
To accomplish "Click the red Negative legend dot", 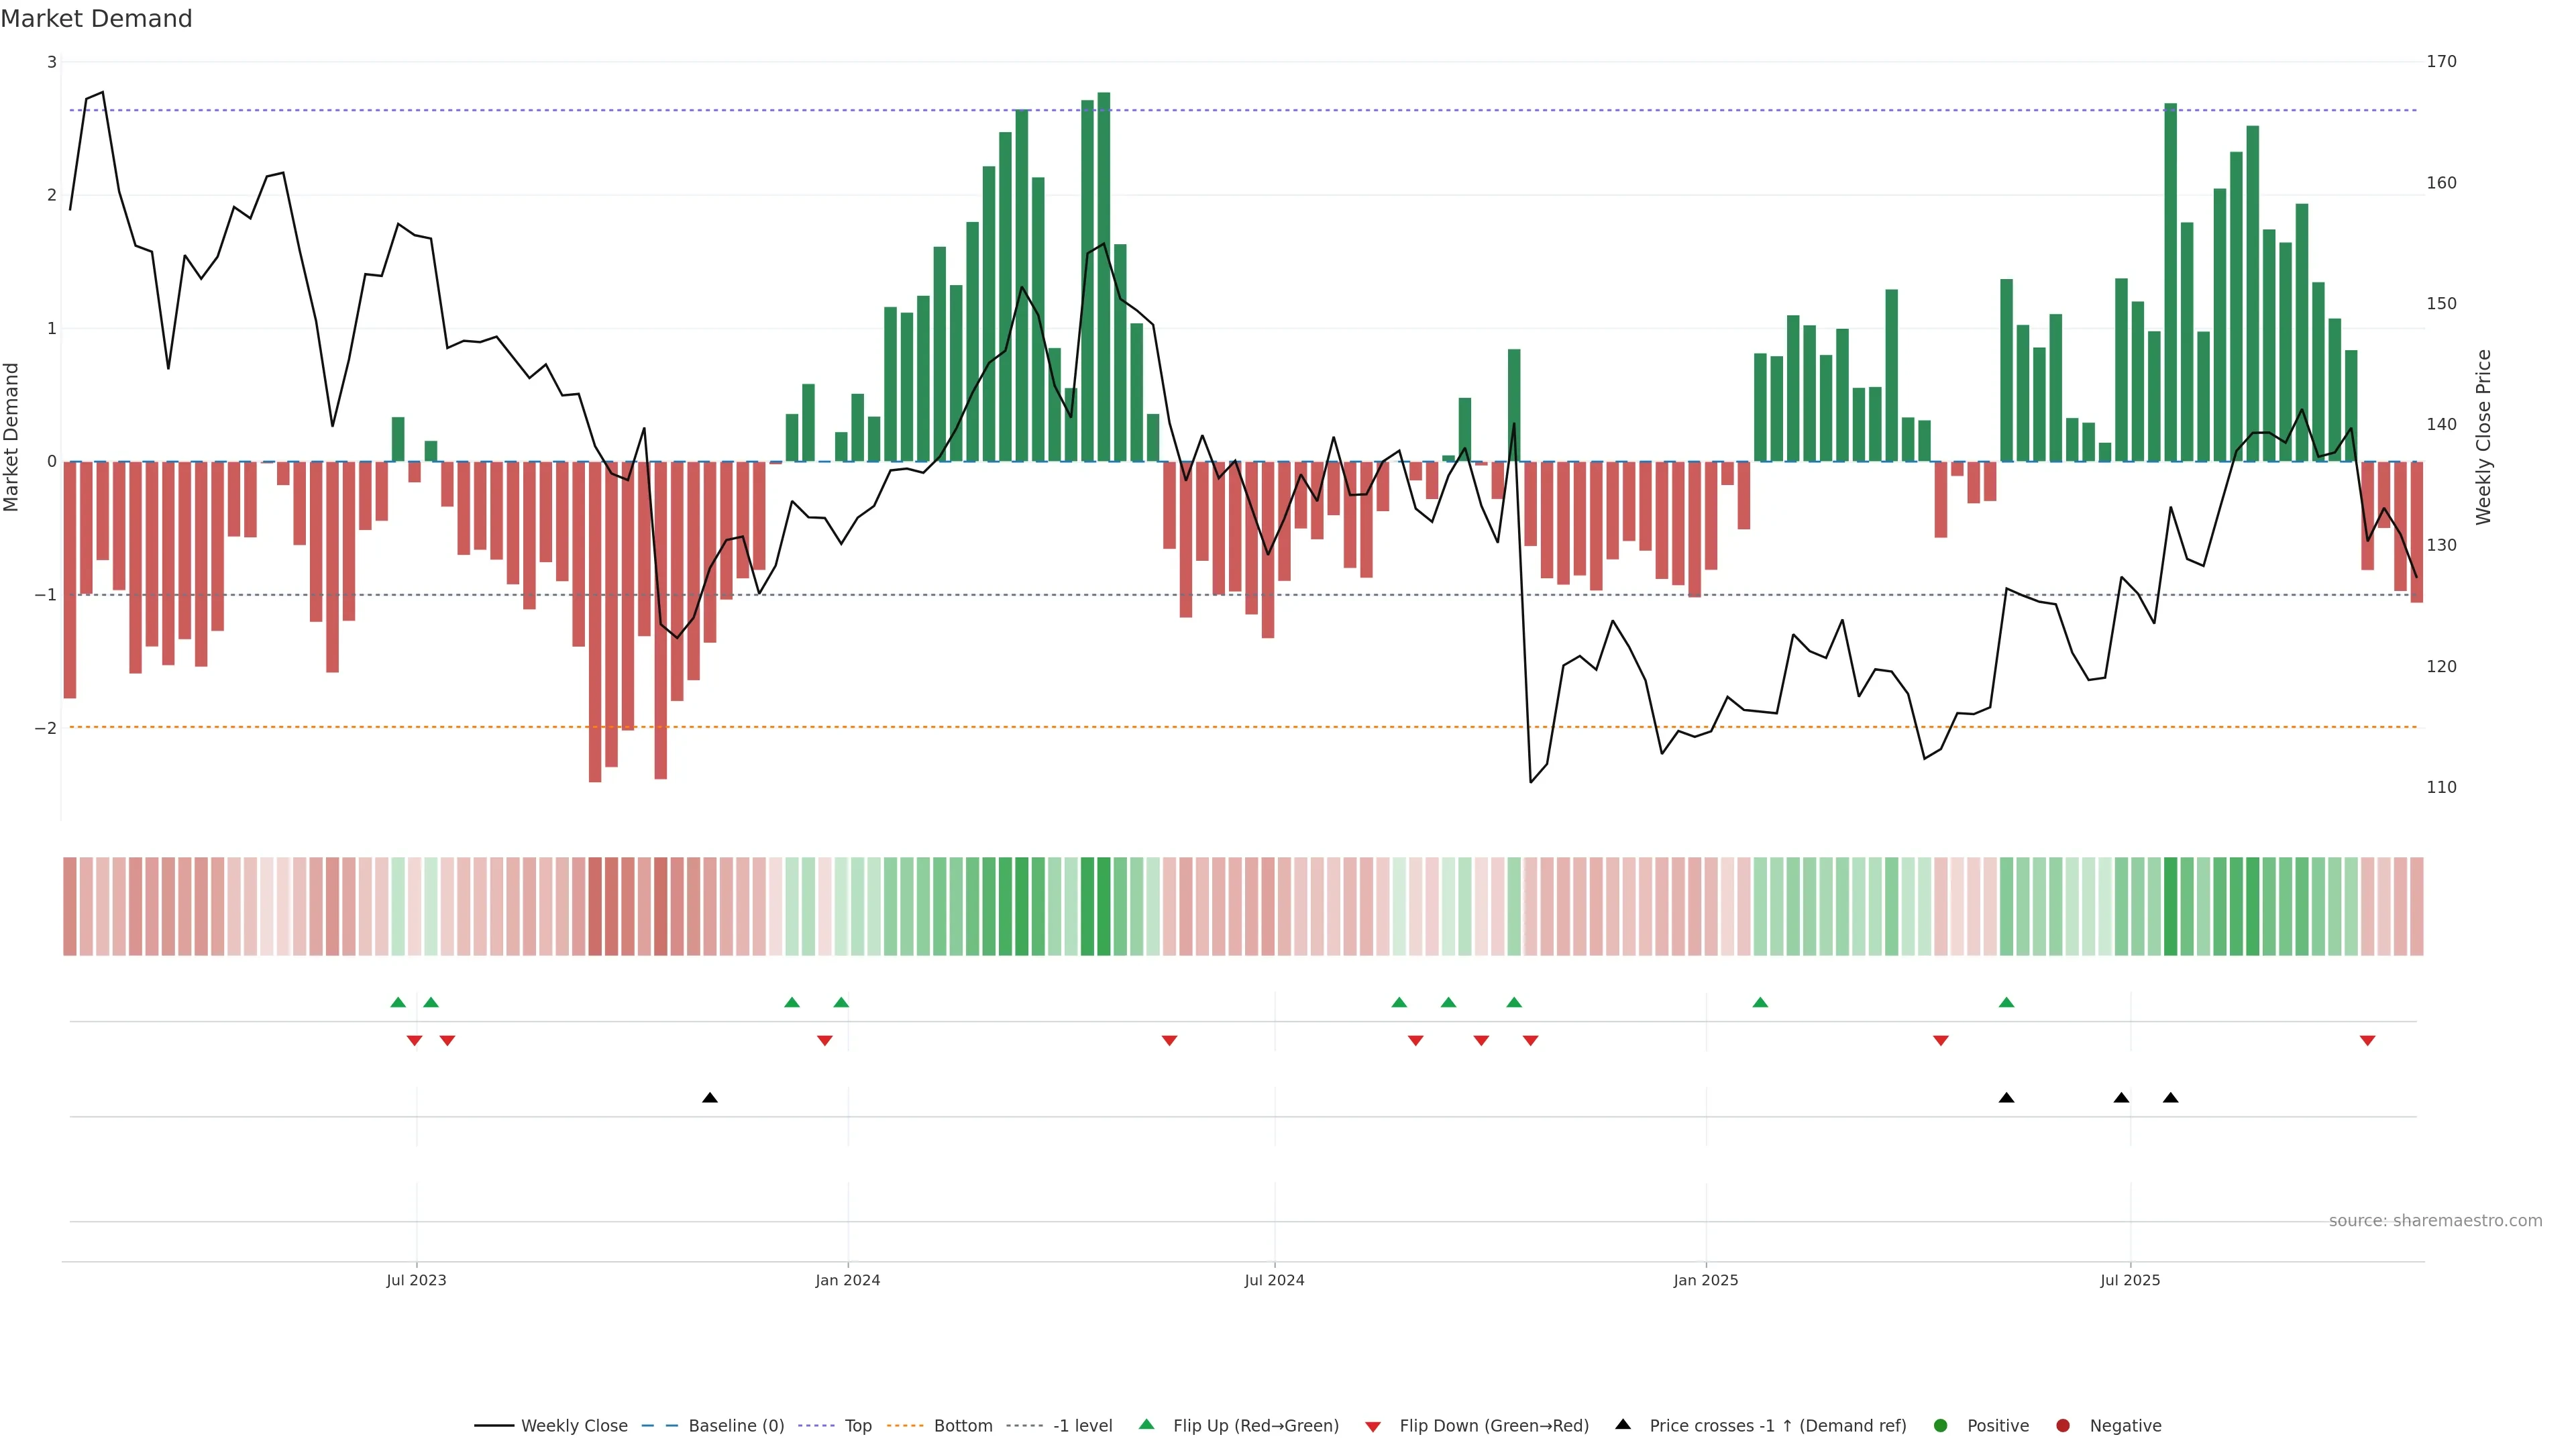I will (x=2063, y=1426).
